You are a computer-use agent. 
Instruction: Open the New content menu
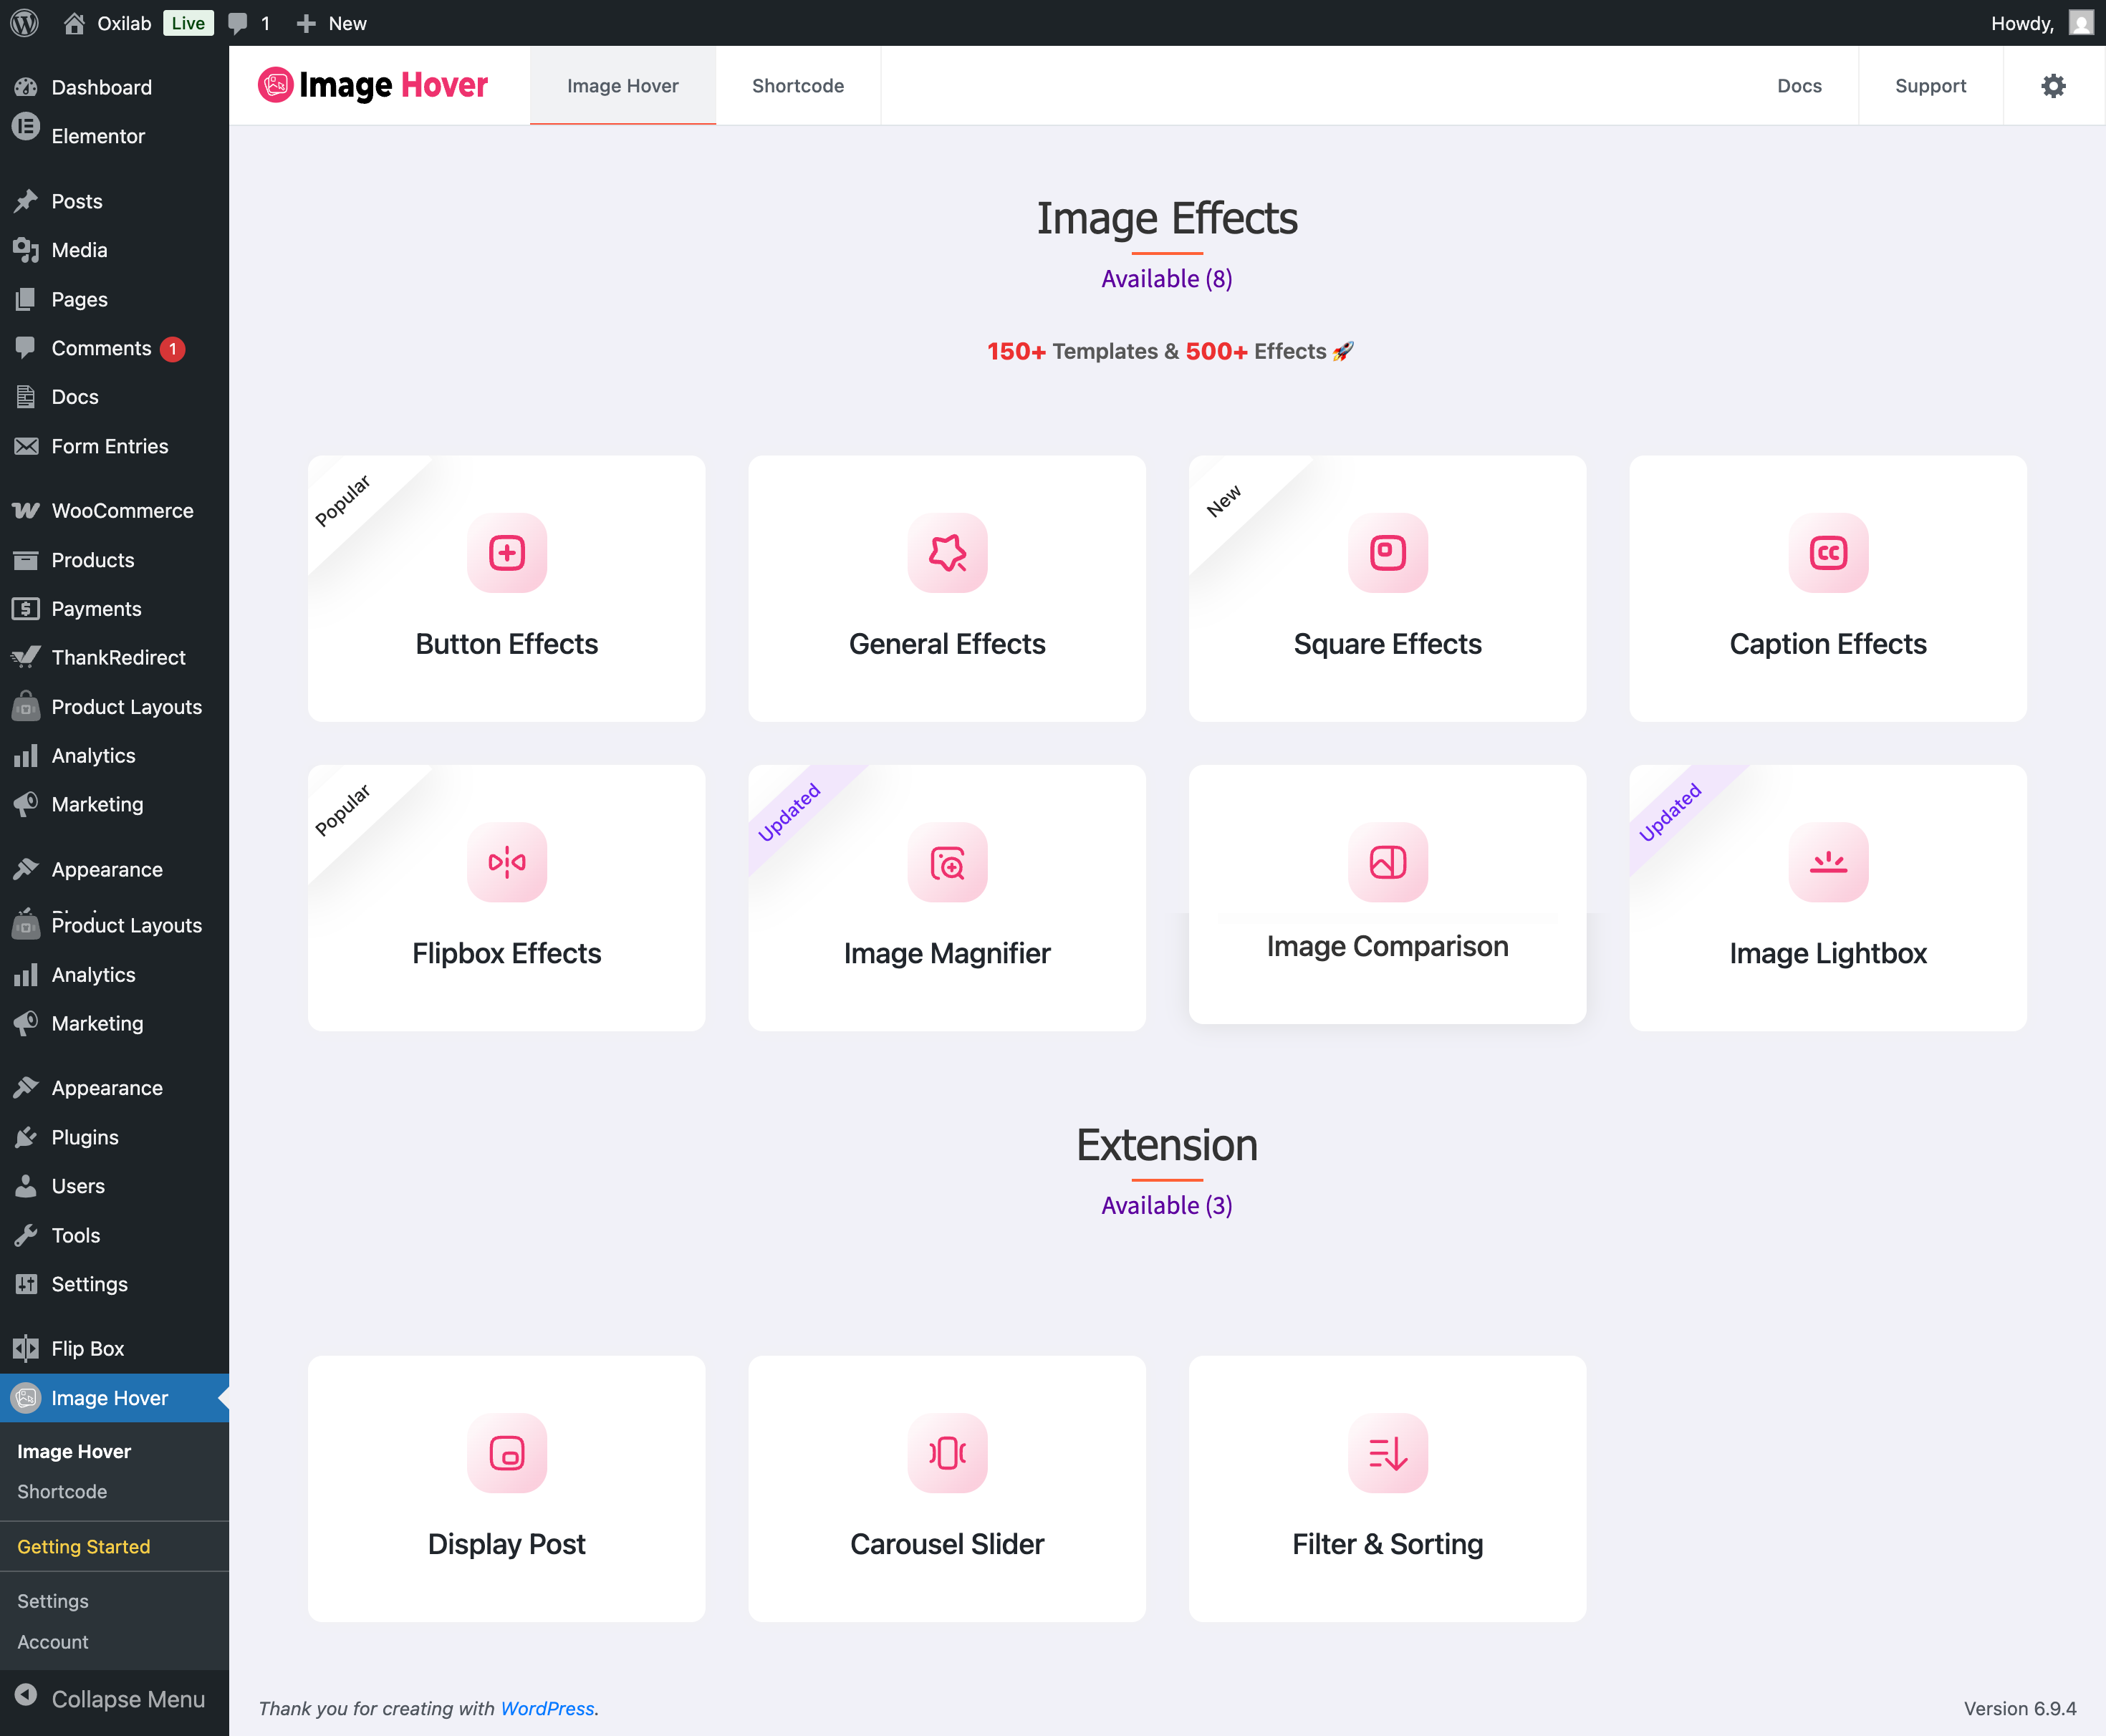pyautogui.click(x=332, y=23)
